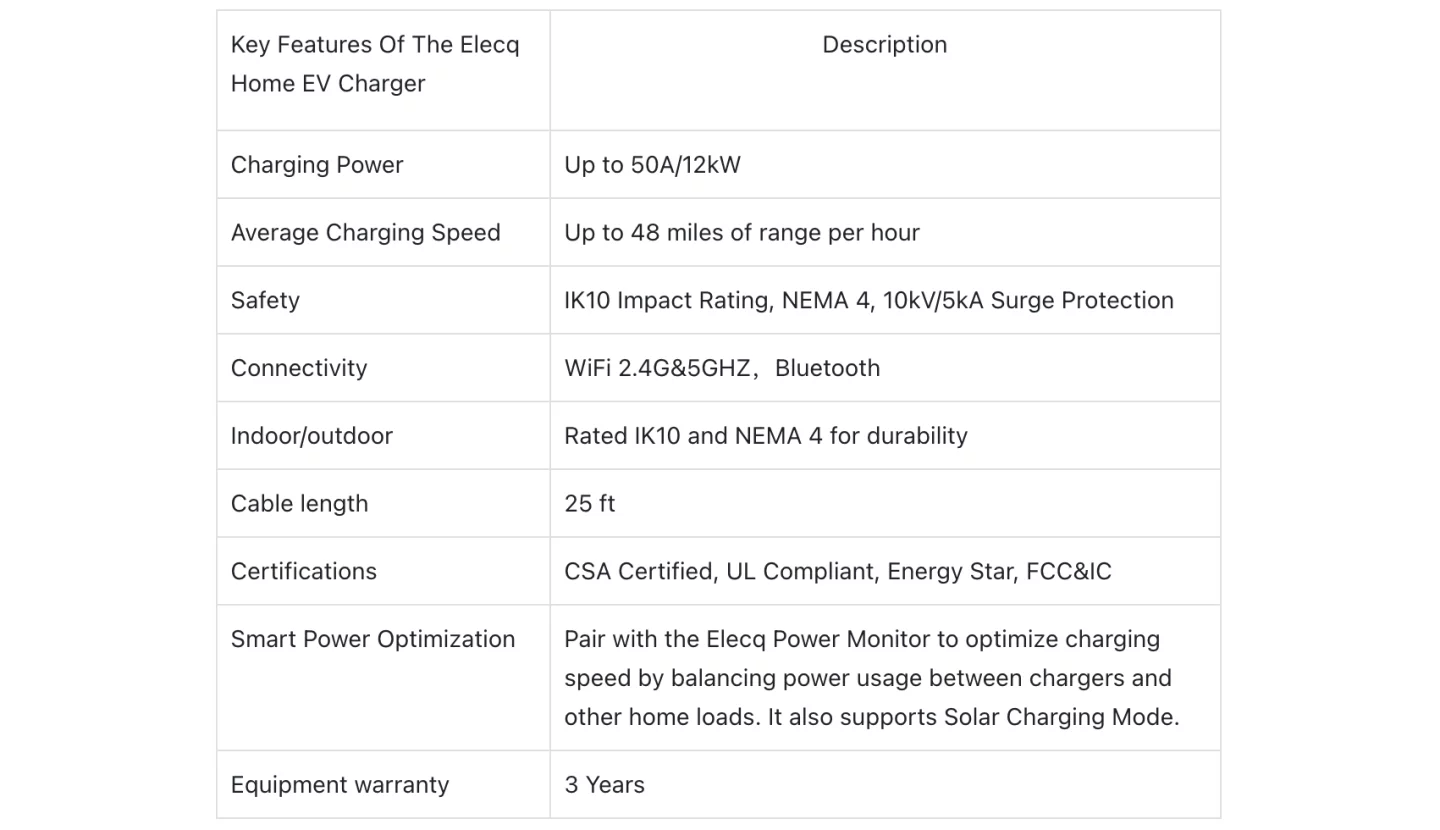Click the 'Pair with the Elecq Power Monitor' paragraph
This screenshot has width=1440, height=830.
pyautogui.click(x=871, y=678)
